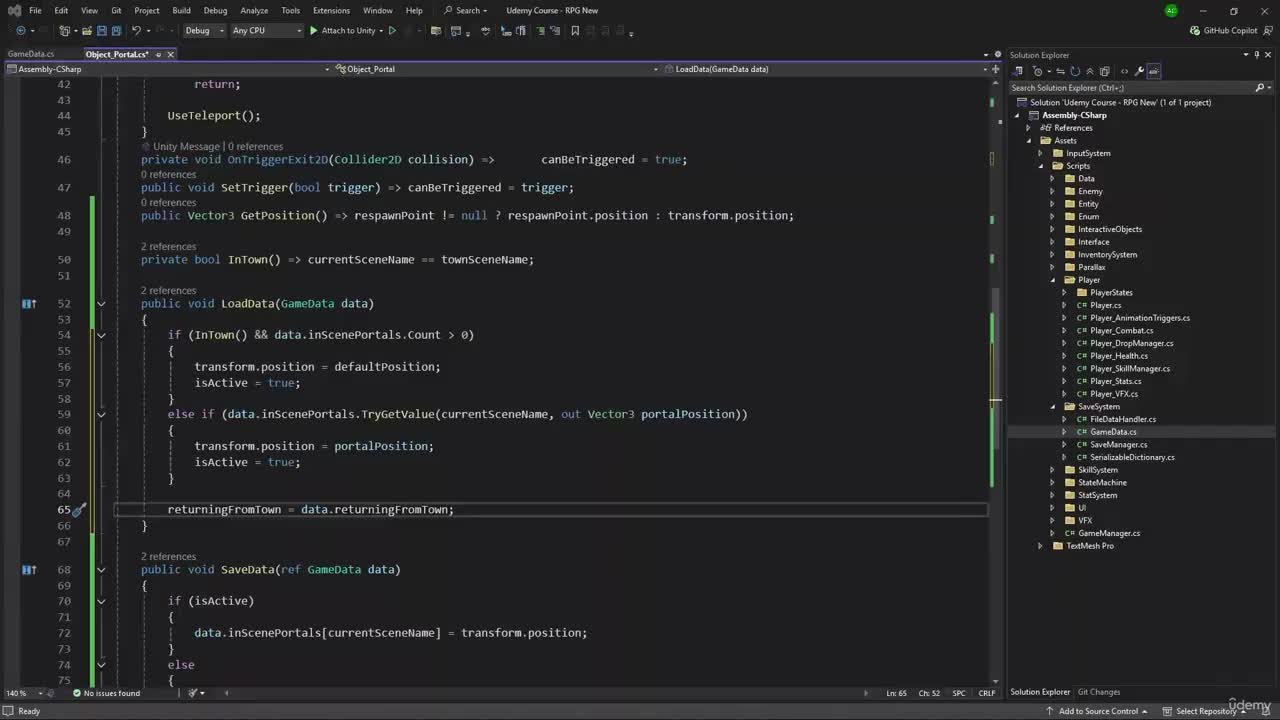Click the Properties wrench icon
This screenshot has height=720, width=1280.
[x=1139, y=71]
